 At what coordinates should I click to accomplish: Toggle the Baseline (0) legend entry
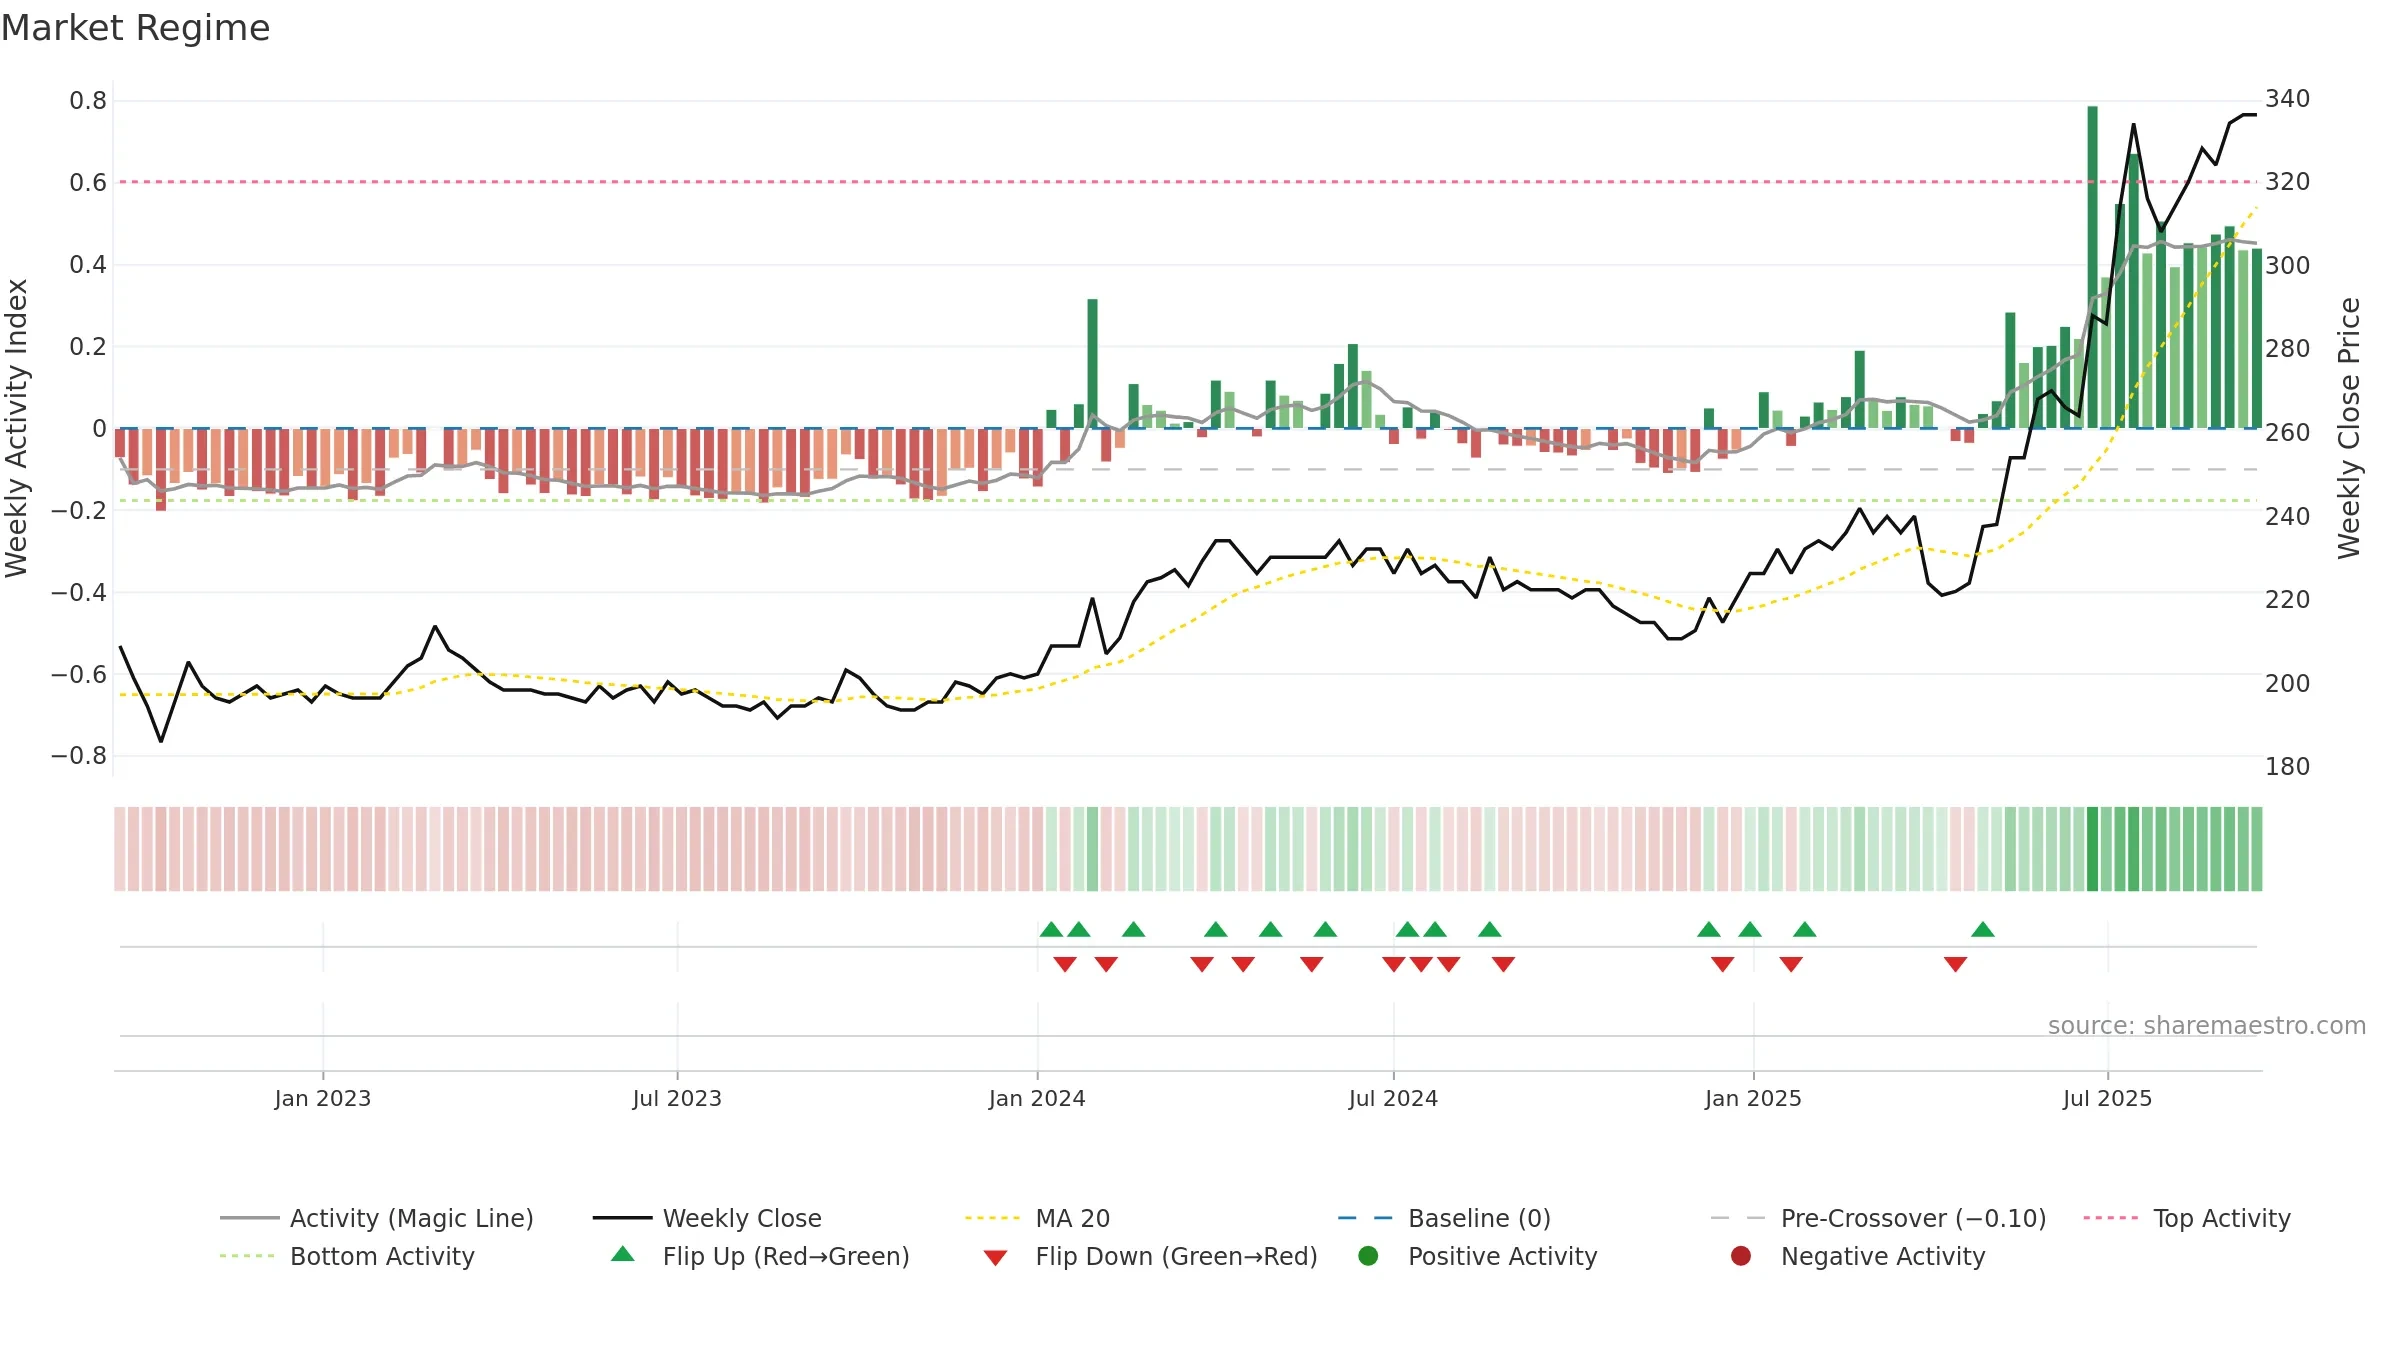click(1444, 1218)
